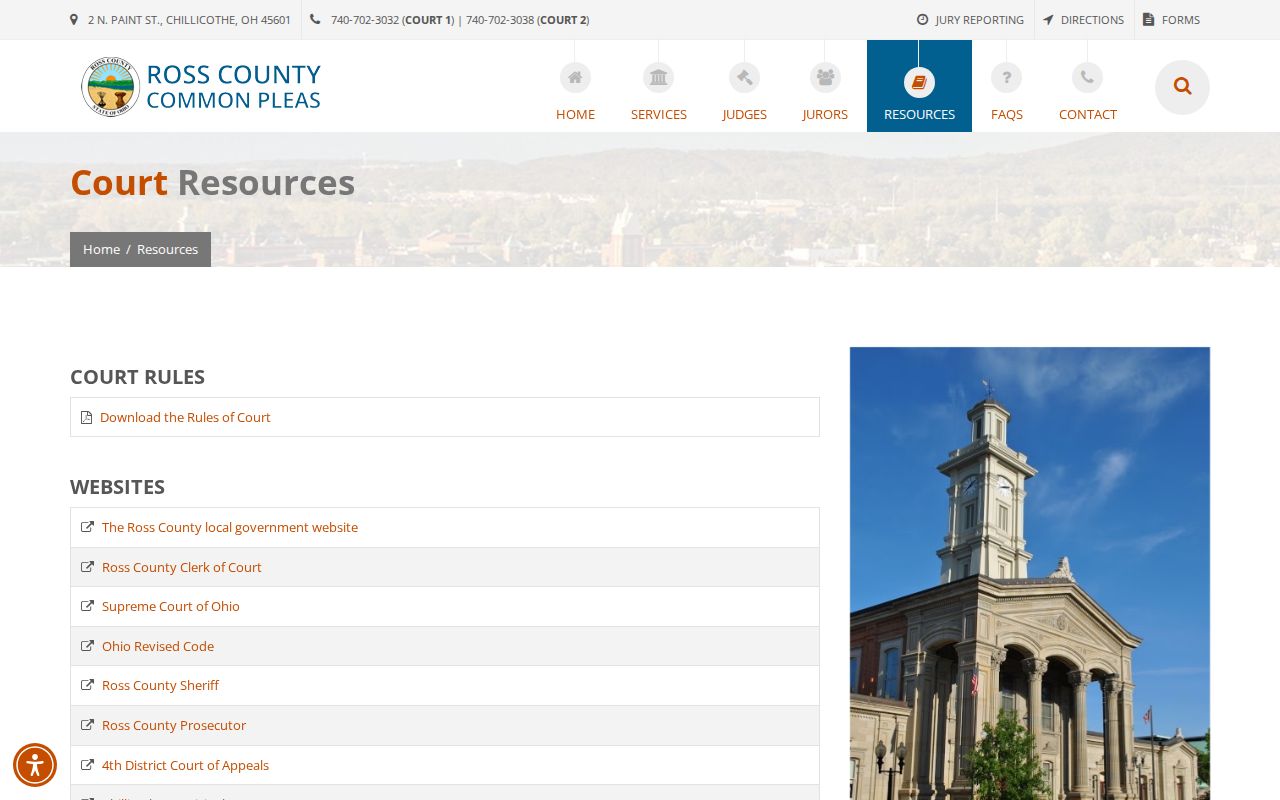Image resolution: width=1280 pixels, height=800 pixels.
Task: Click the FAQs question mark icon
Action: tap(1006, 78)
